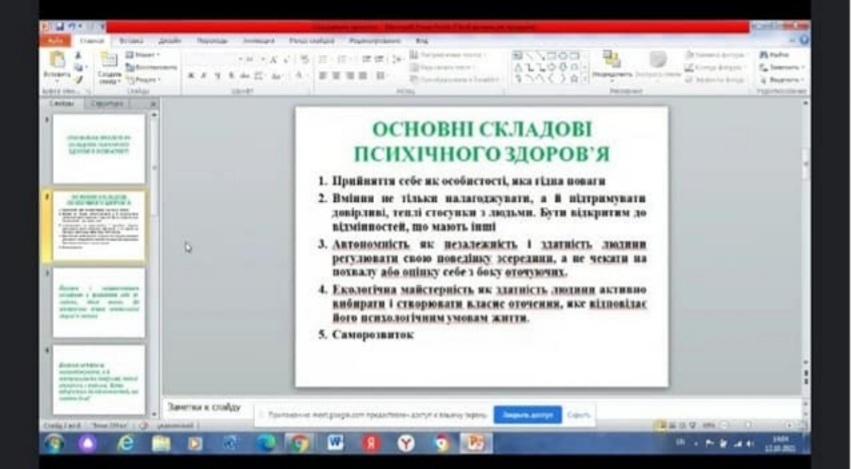Select the third slide thumbnail
852x469 pixels.
click(x=98, y=302)
